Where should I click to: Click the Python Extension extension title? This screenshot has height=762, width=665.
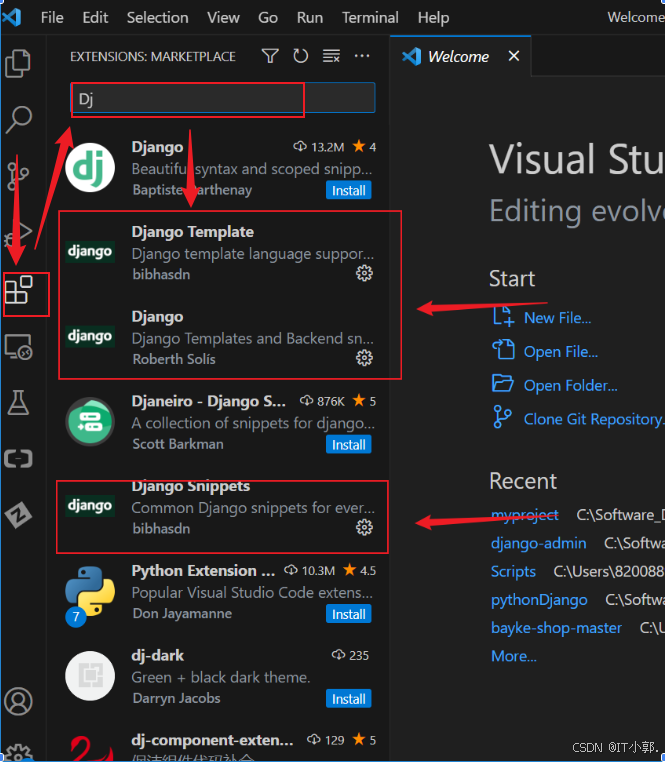pyautogui.click(x=203, y=571)
